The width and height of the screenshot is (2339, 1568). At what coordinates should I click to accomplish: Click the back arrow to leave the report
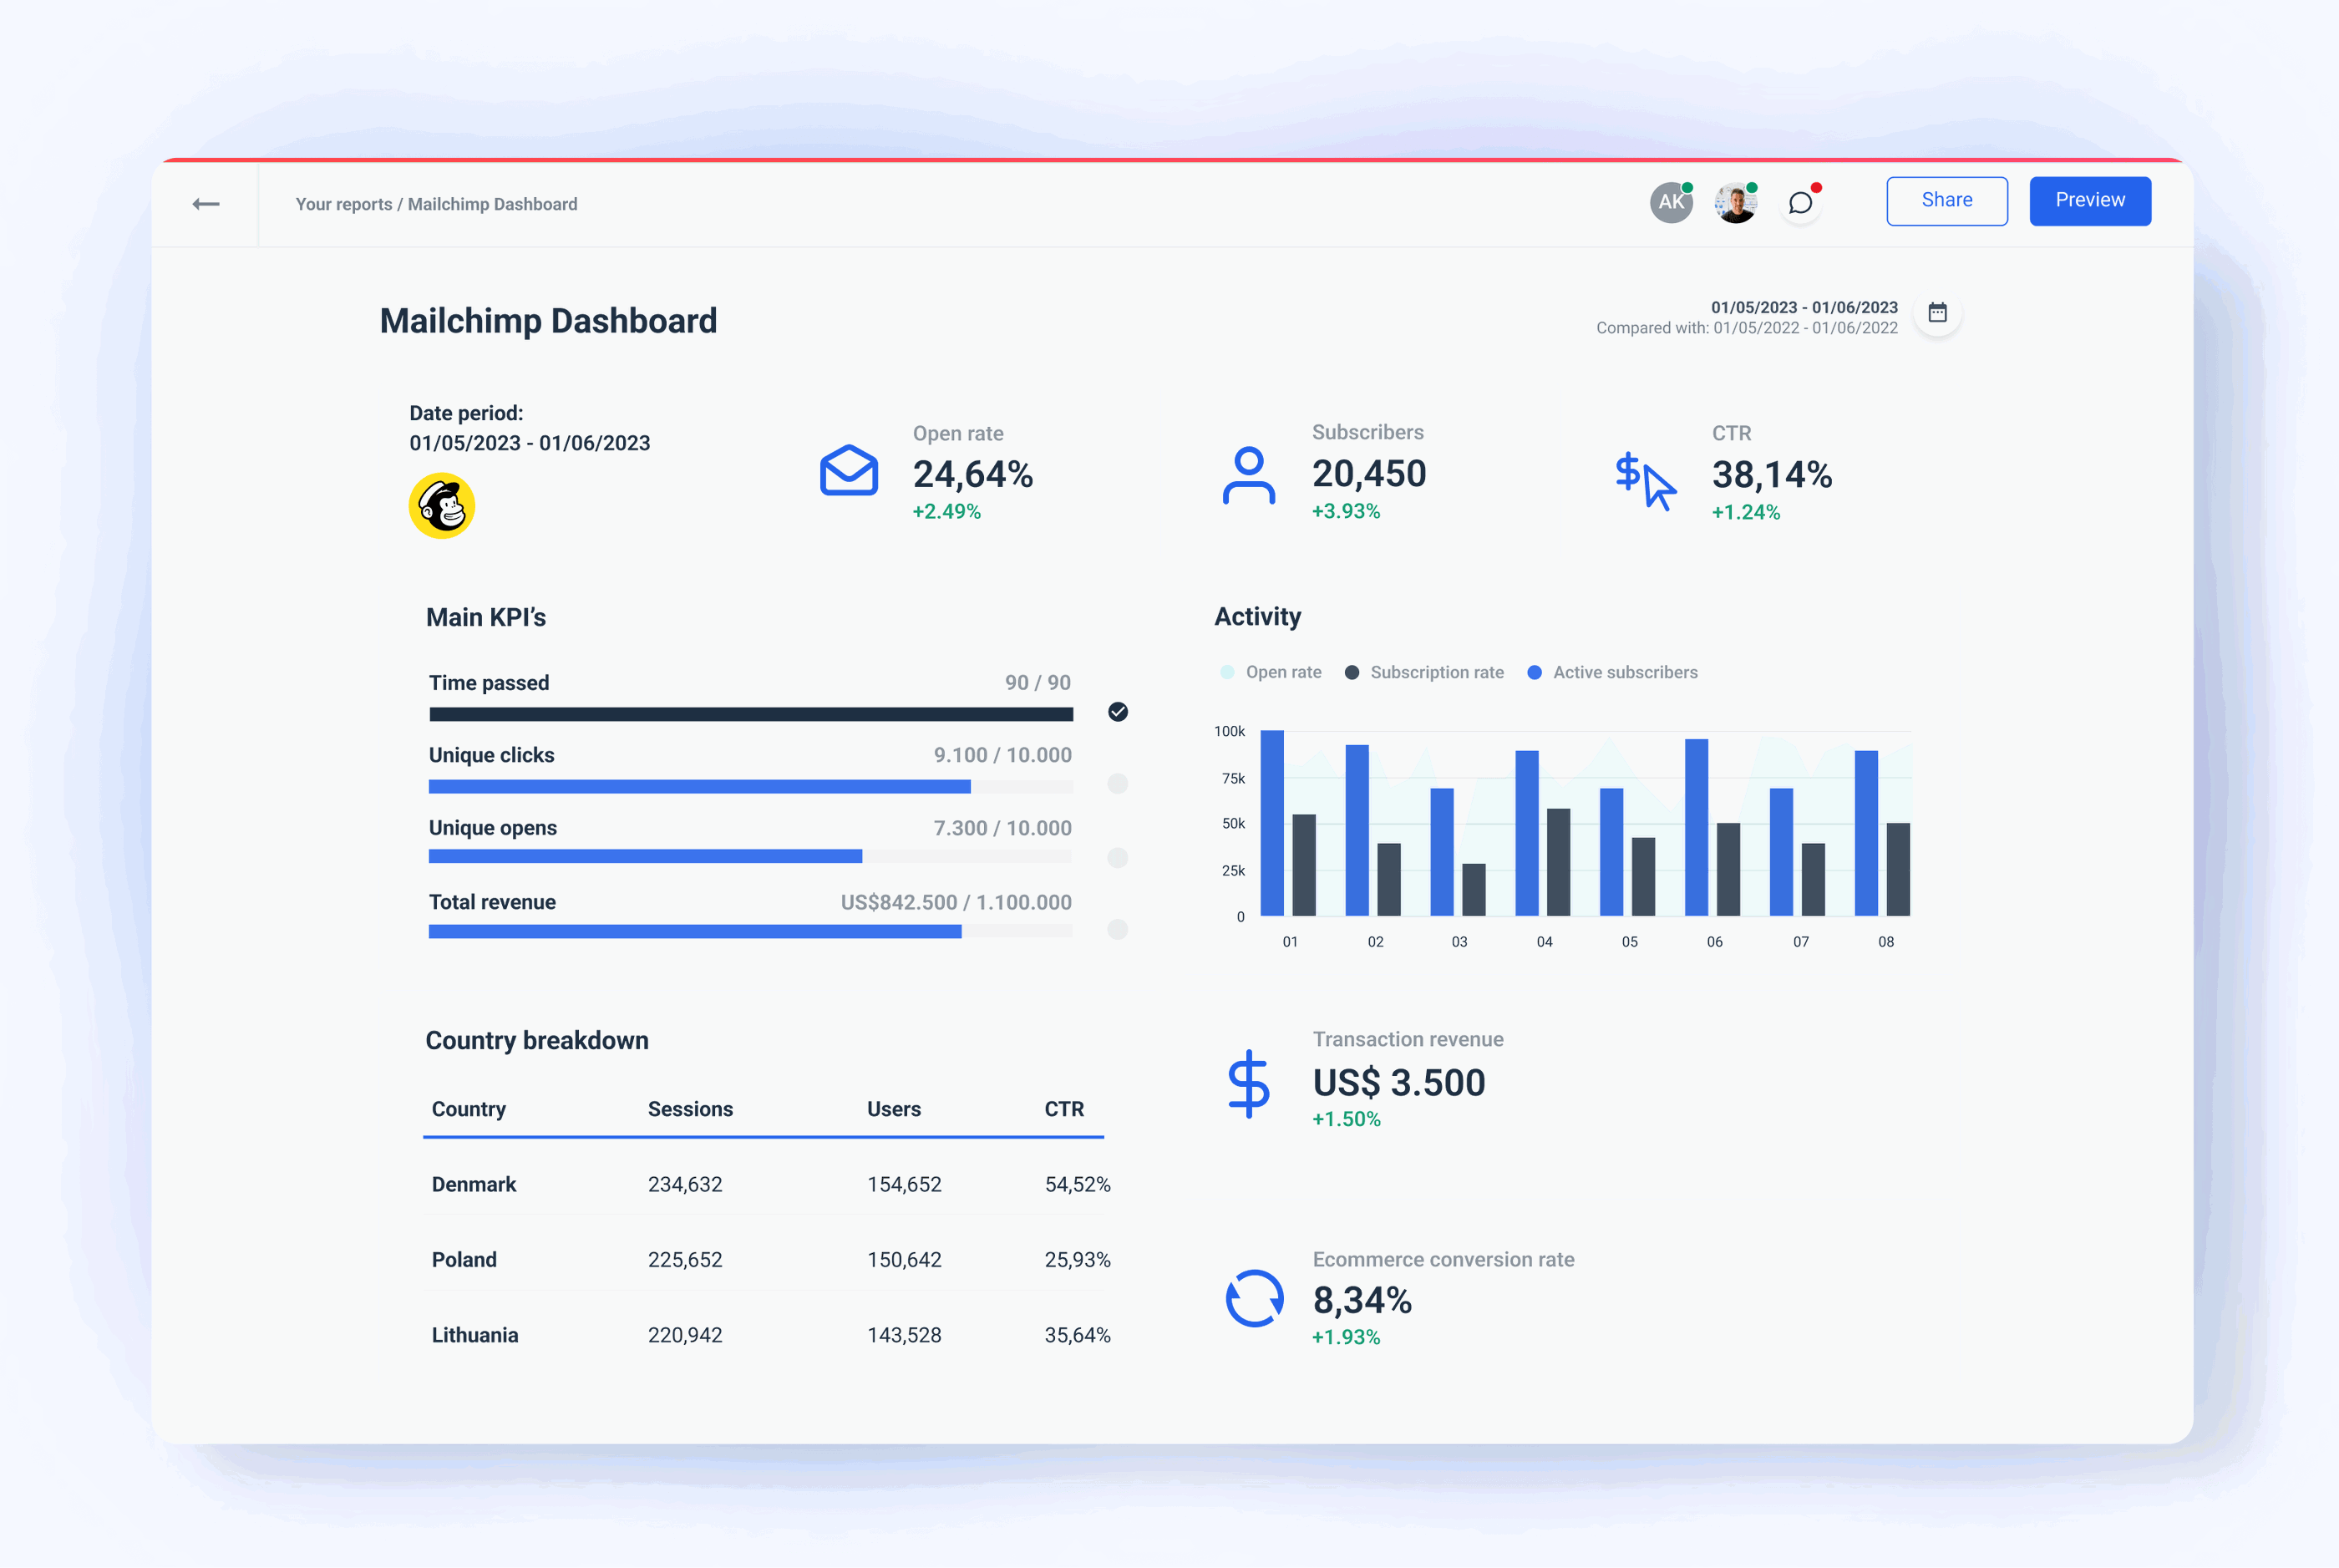206,203
